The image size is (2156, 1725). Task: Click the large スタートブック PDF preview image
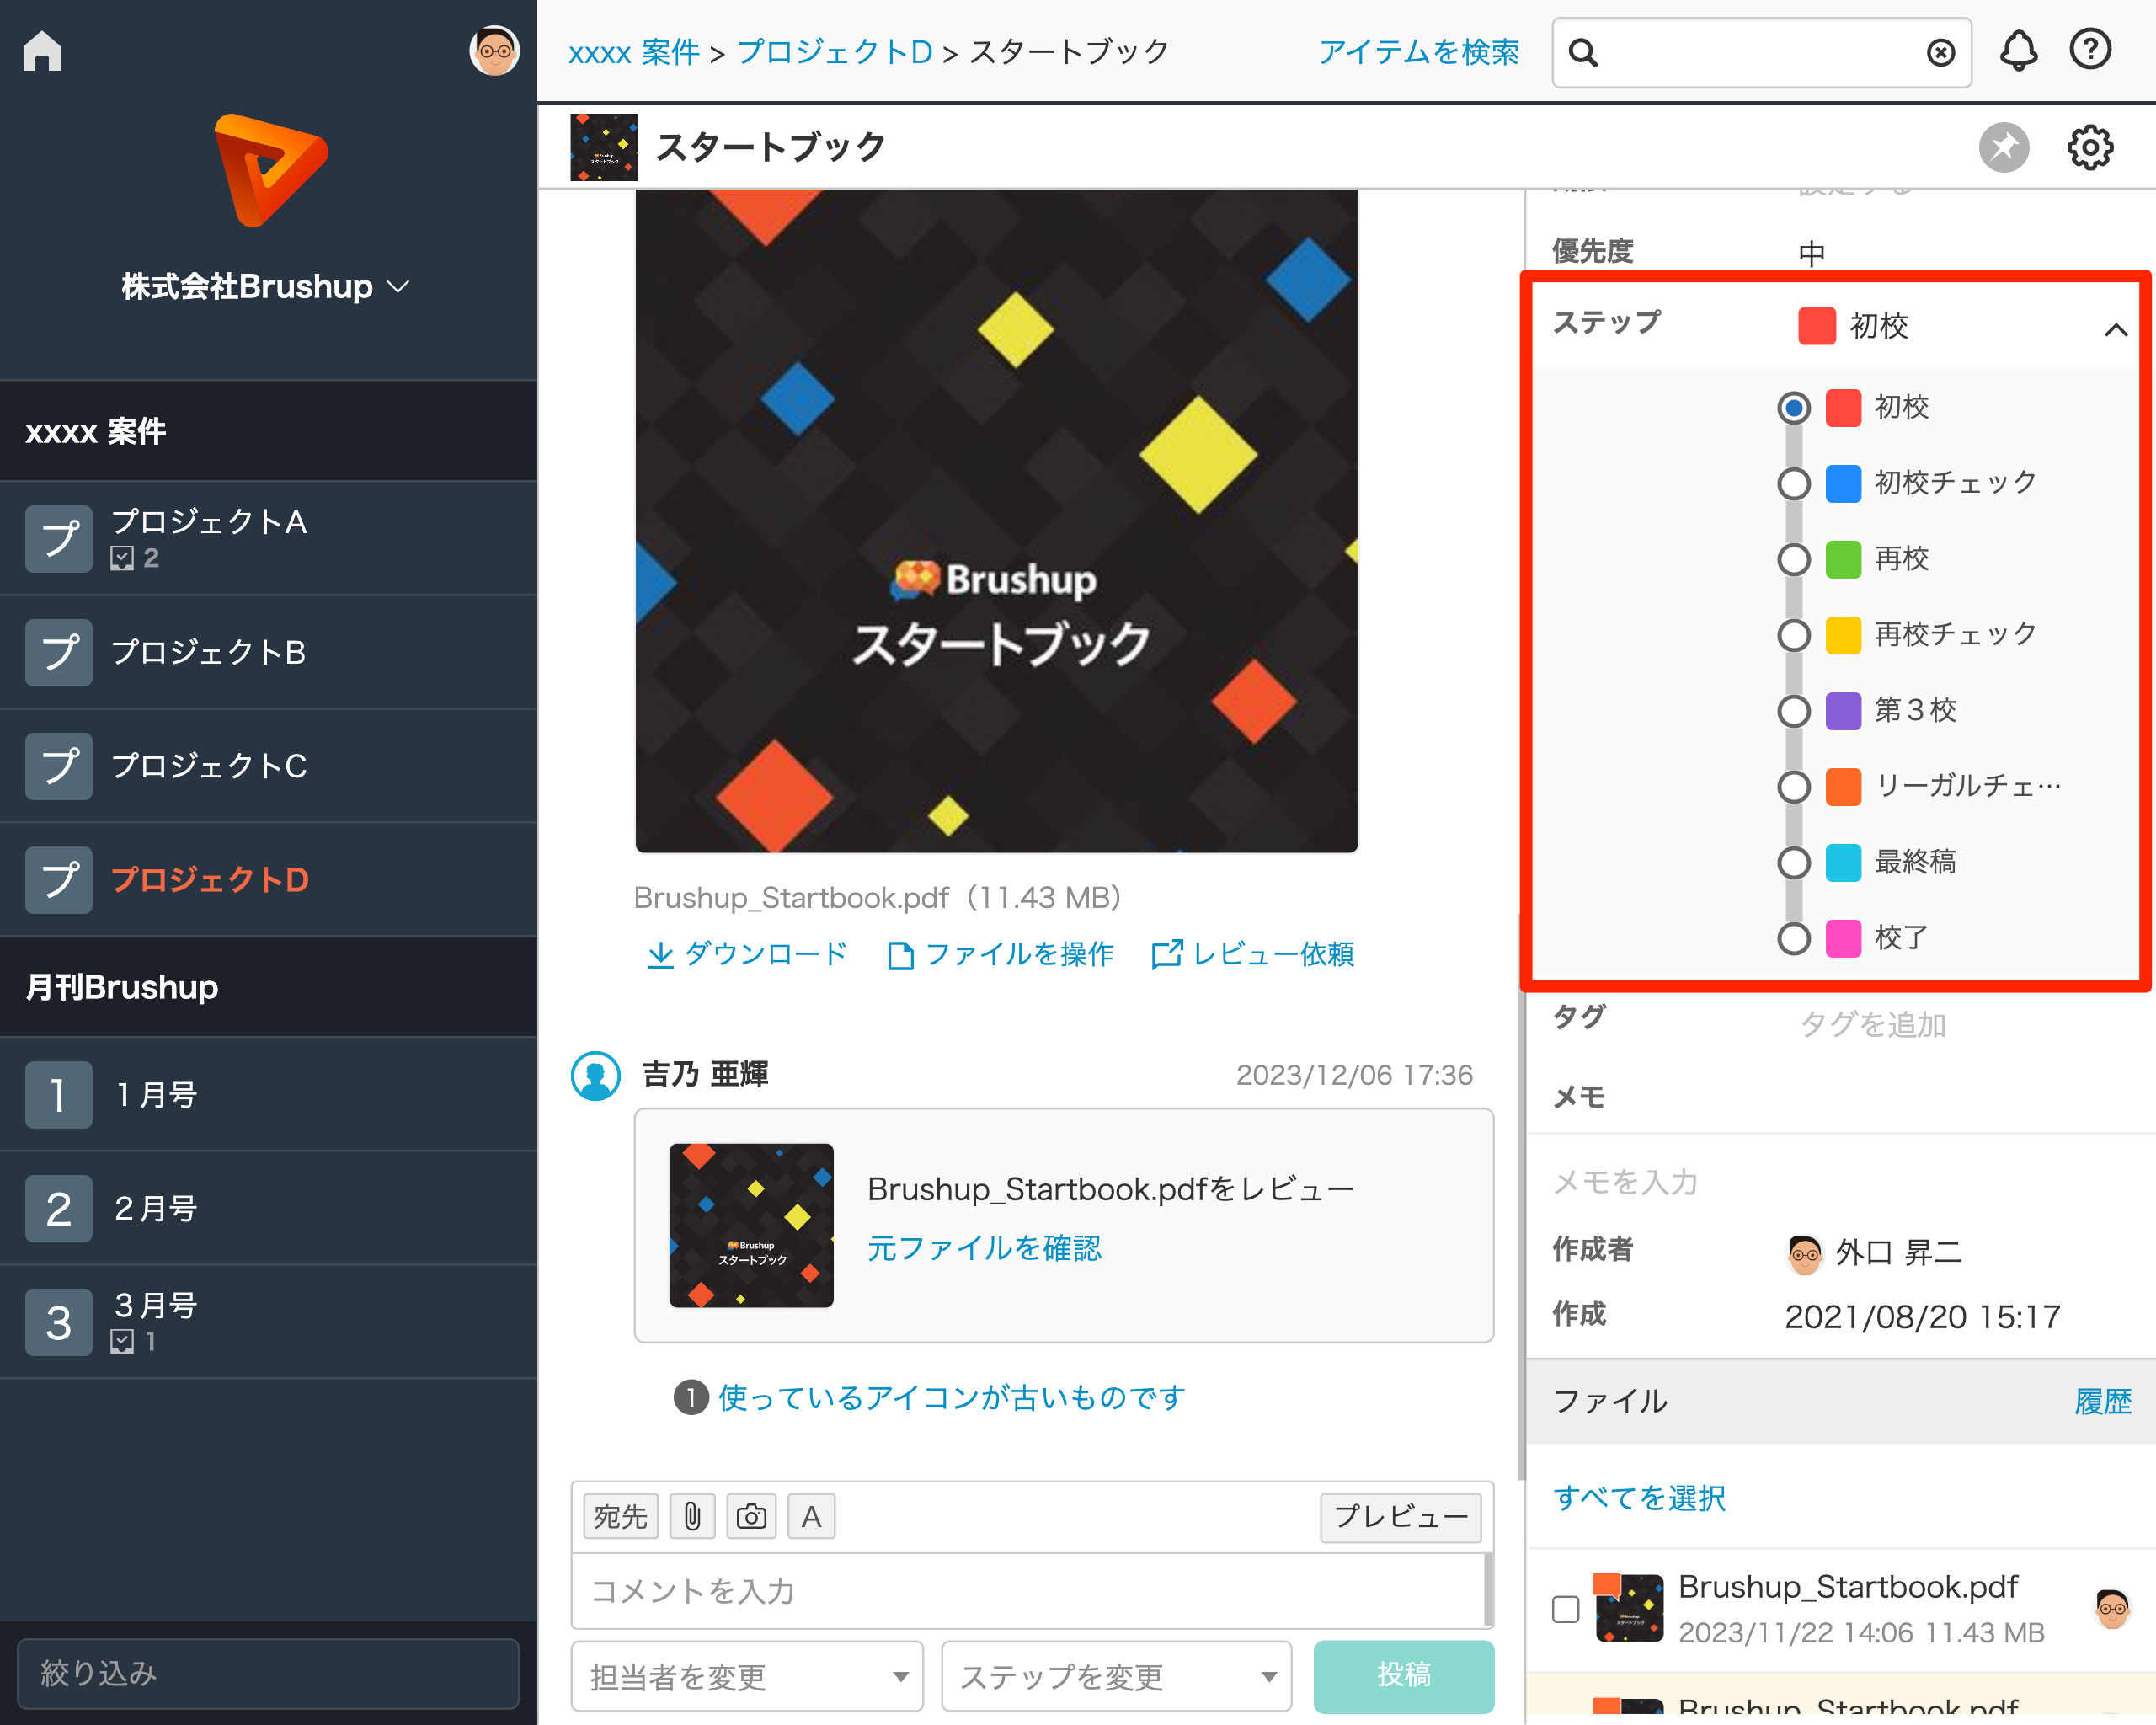(996, 521)
